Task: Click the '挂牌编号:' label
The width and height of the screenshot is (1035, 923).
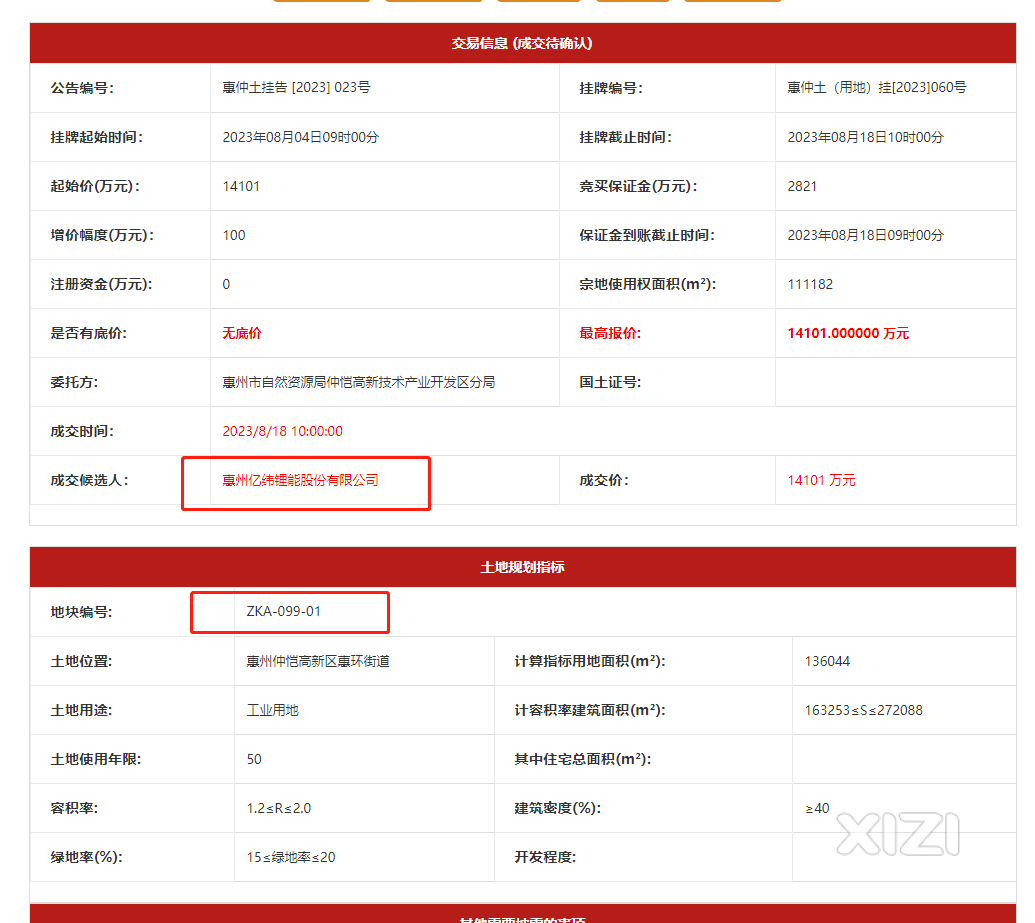Action: click(611, 88)
